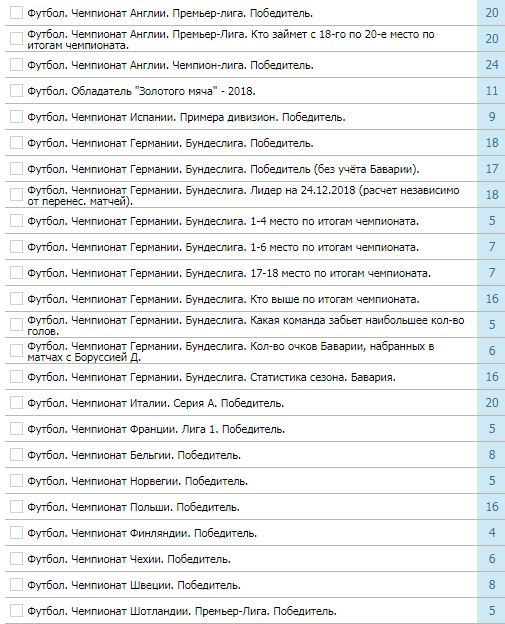Select the checkbox for Чемпионат Испании. Примера дивизион
Image resolution: width=505 pixels, height=624 pixels.
16,117
